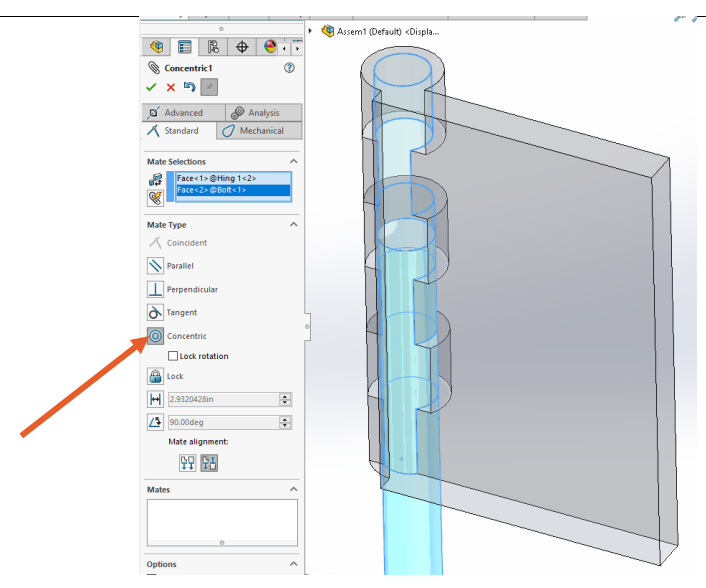The width and height of the screenshot is (706, 588).
Task: Switch to the Analysis tab
Action: point(263,113)
